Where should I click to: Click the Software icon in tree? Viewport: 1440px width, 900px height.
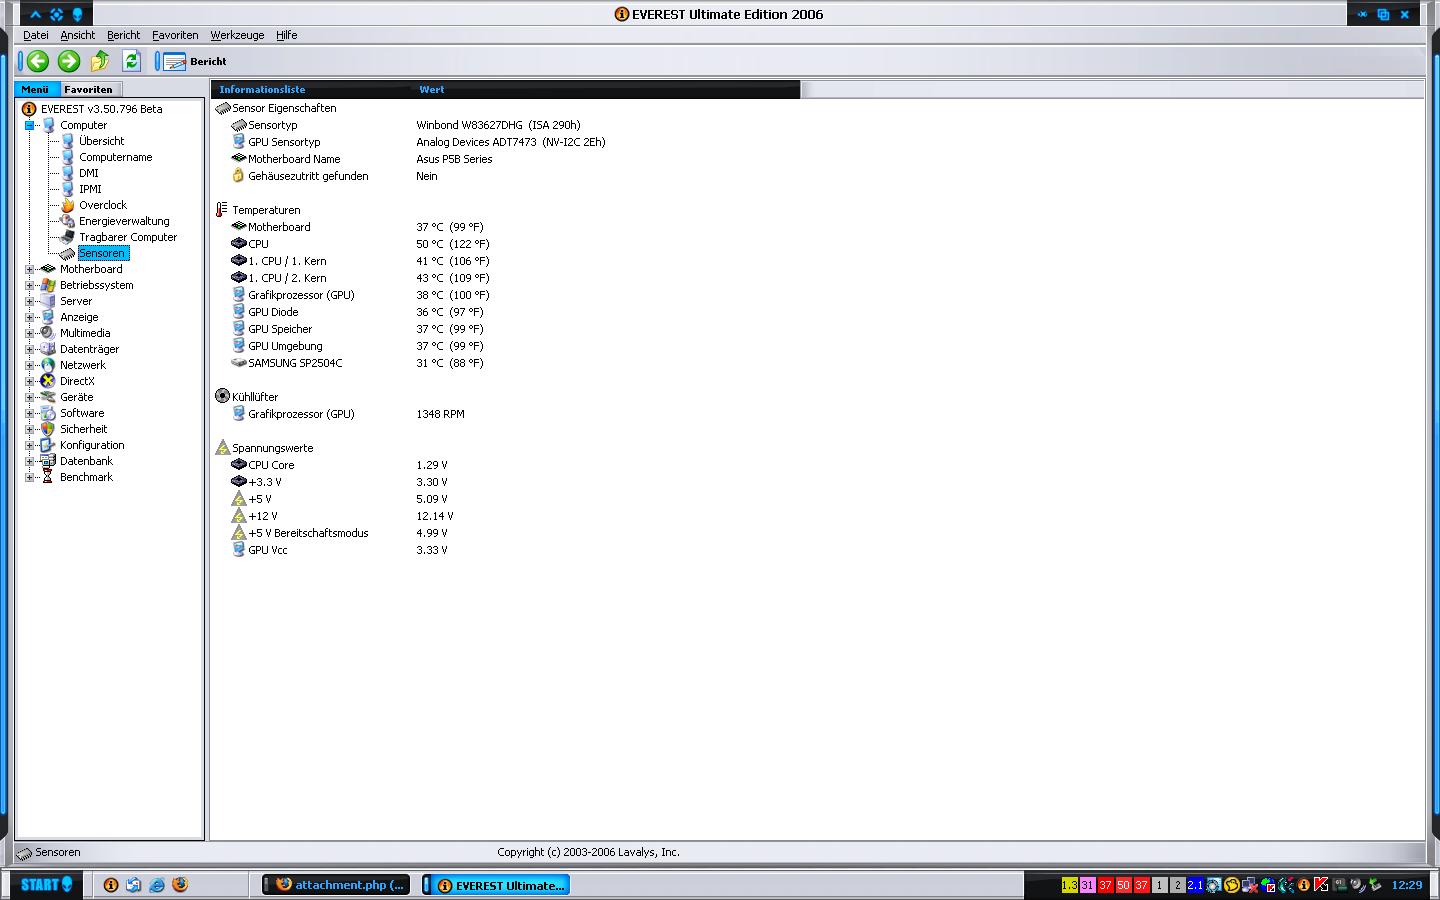(x=47, y=413)
